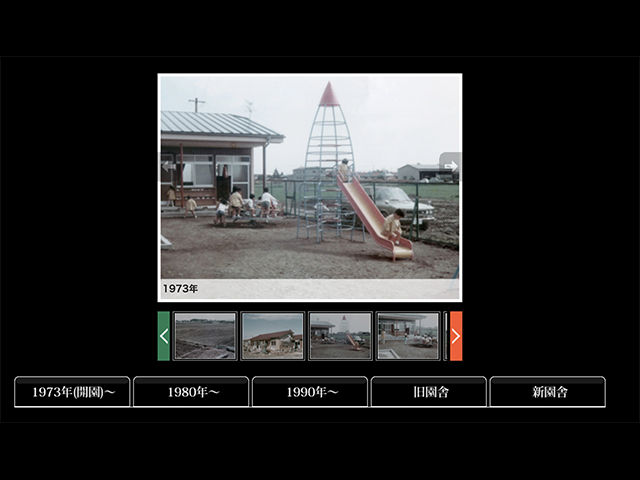Click the partially visible fifth thumbnail

pyautogui.click(x=445, y=336)
